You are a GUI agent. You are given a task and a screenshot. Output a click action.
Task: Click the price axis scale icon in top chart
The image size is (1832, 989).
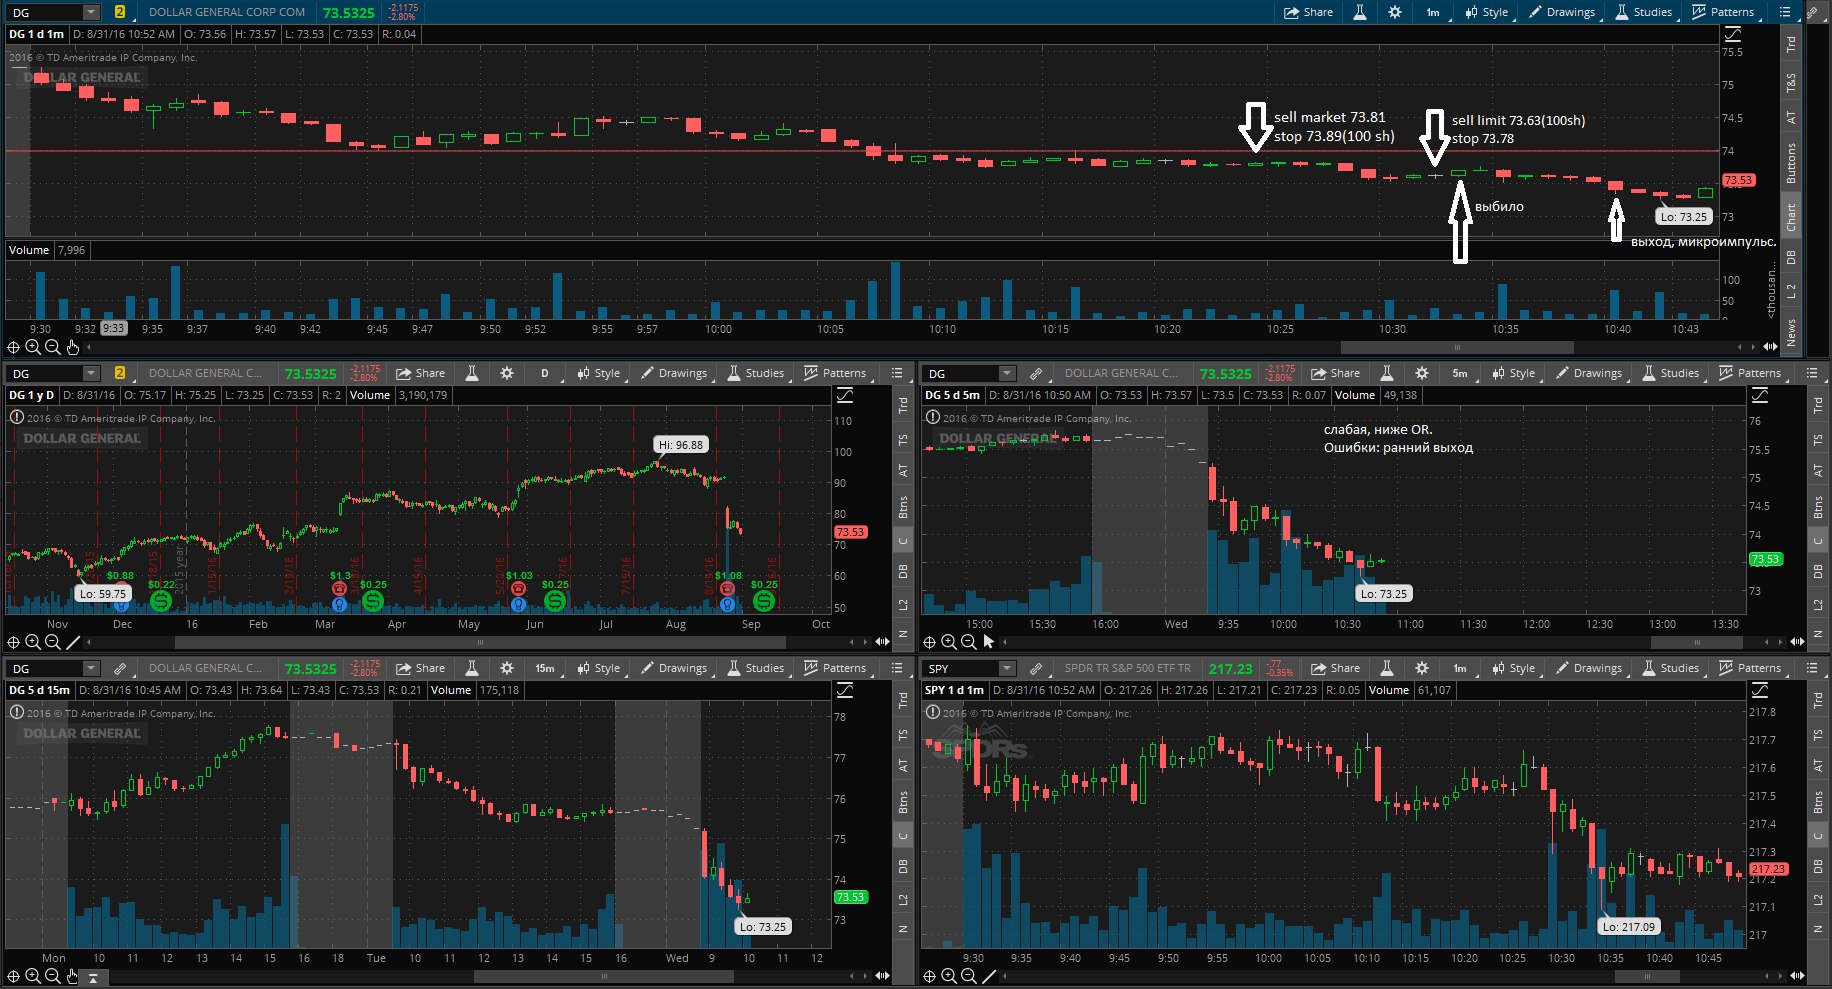[x=1733, y=34]
